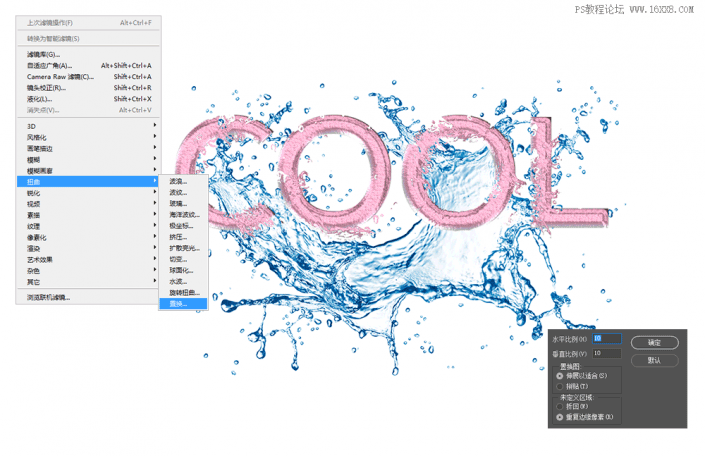
Task: Expand the 模糊画廊 submenu
Action: point(89,170)
